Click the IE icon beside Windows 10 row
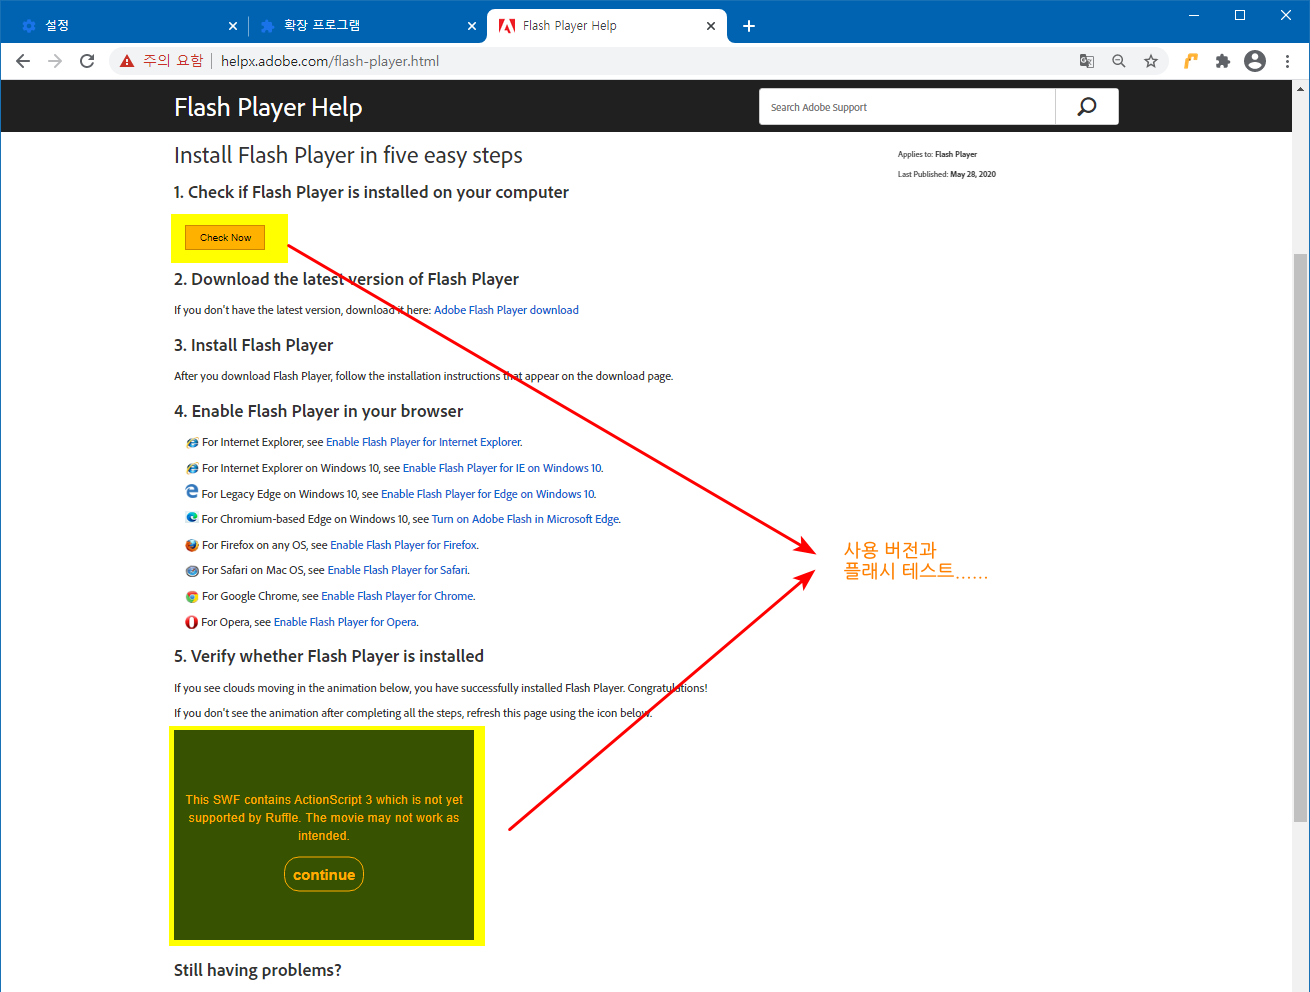This screenshot has height=992, width=1310. (192, 468)
